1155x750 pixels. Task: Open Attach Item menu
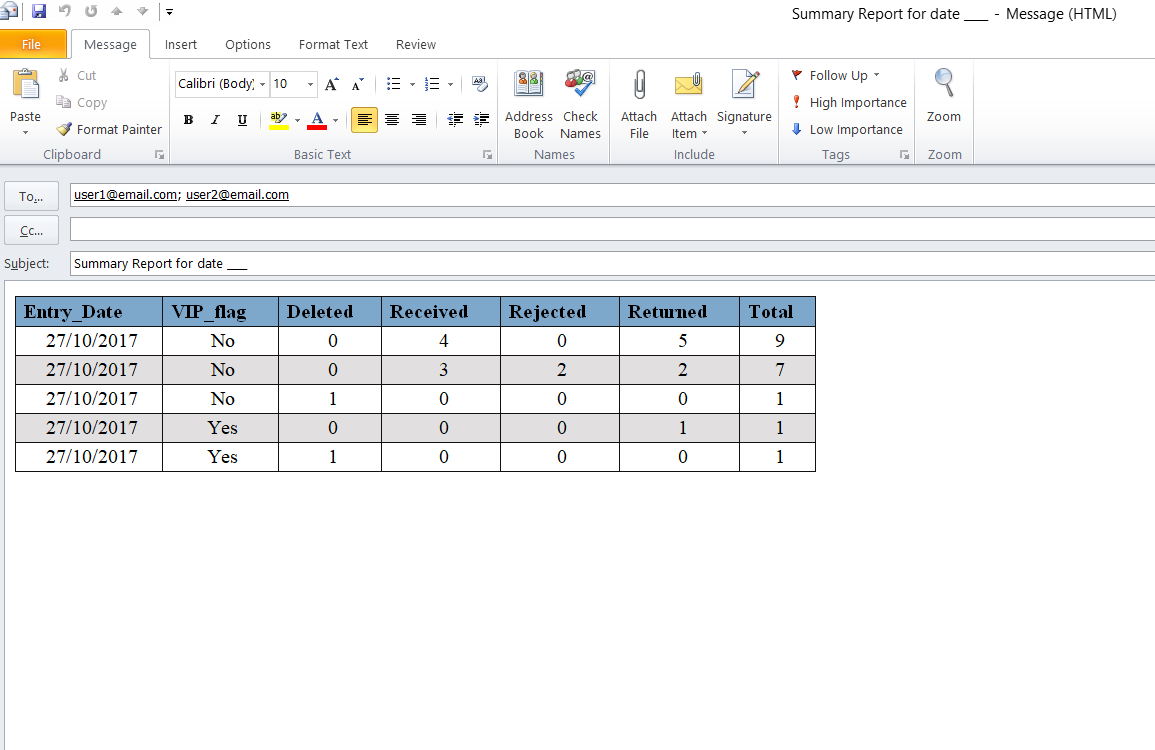[689, 104]
